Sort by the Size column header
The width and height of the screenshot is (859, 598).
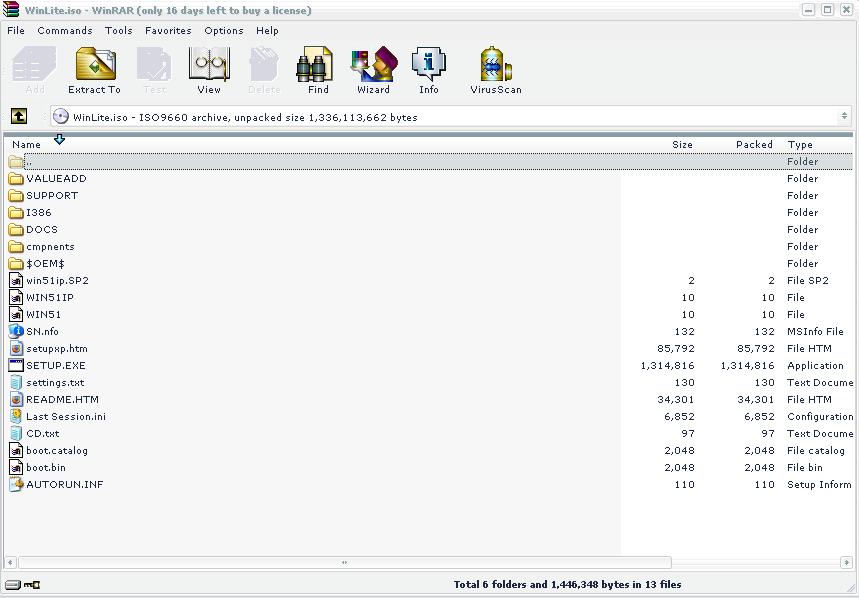682,145
